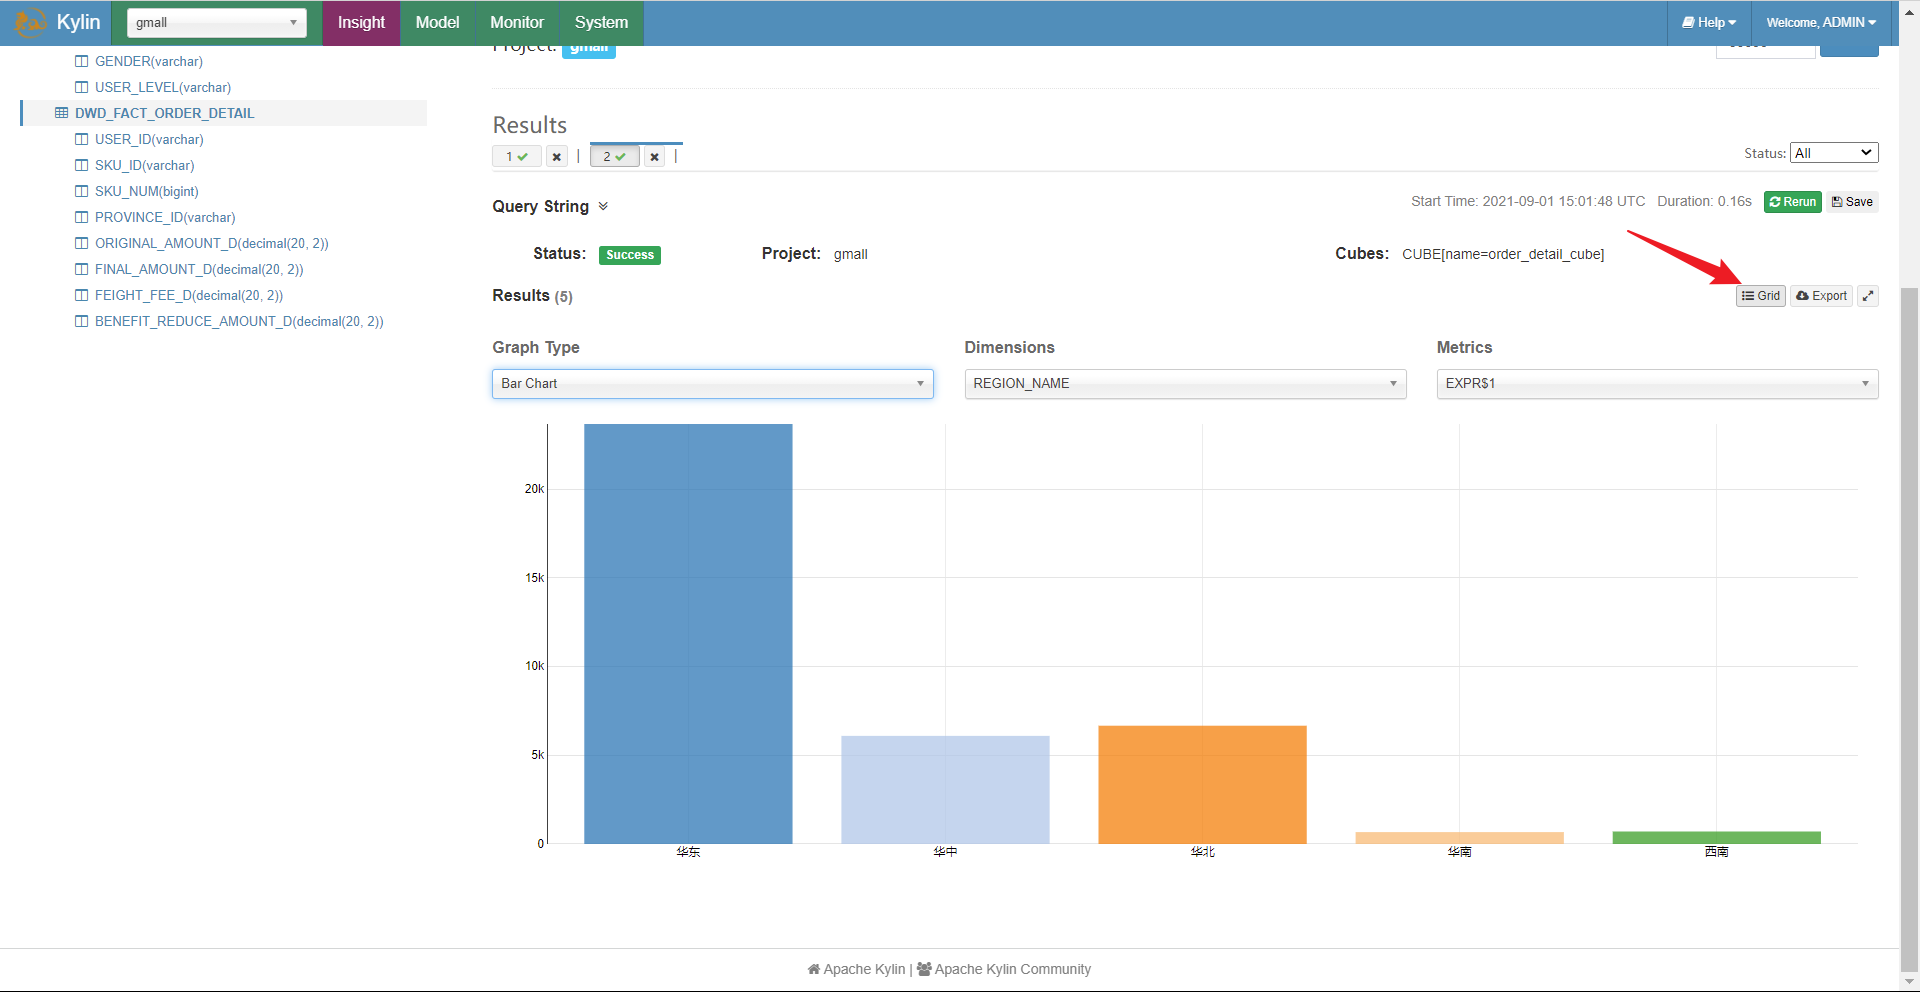The width and height of the screenshot is (1920, 992).
Task: Click the 华南 light orange bar
Action: pyautogui.click(x=1459, y=838)
